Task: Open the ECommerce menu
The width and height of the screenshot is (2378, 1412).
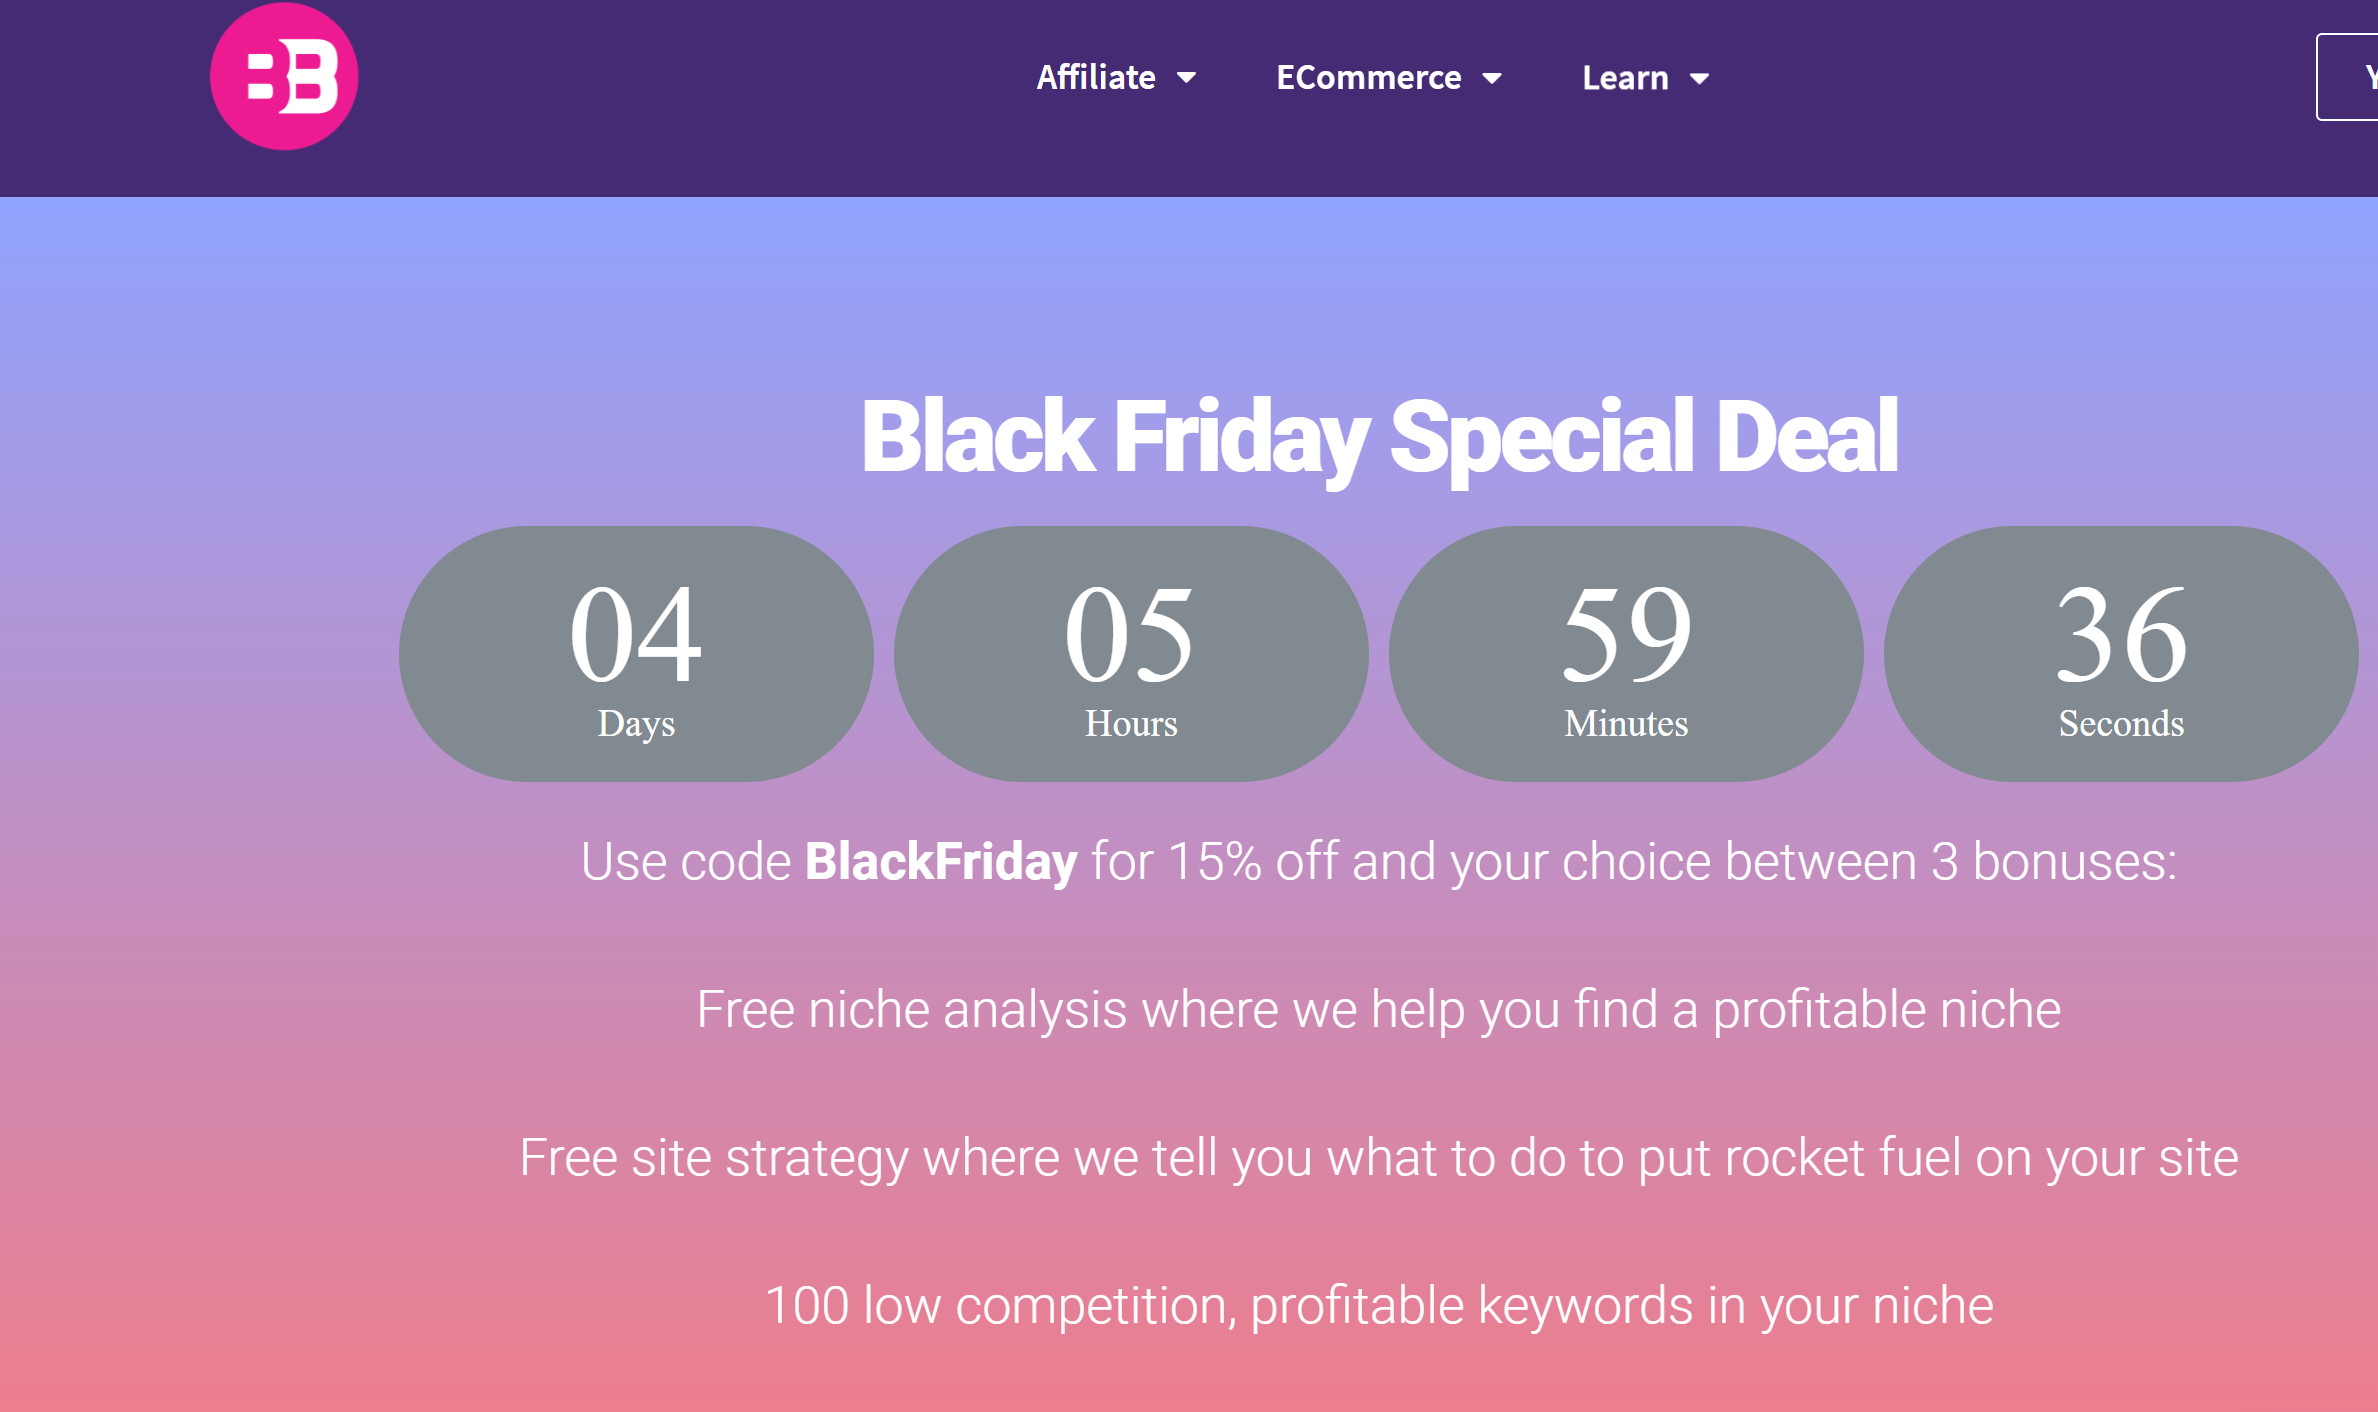Action: tap(1367, 78)
